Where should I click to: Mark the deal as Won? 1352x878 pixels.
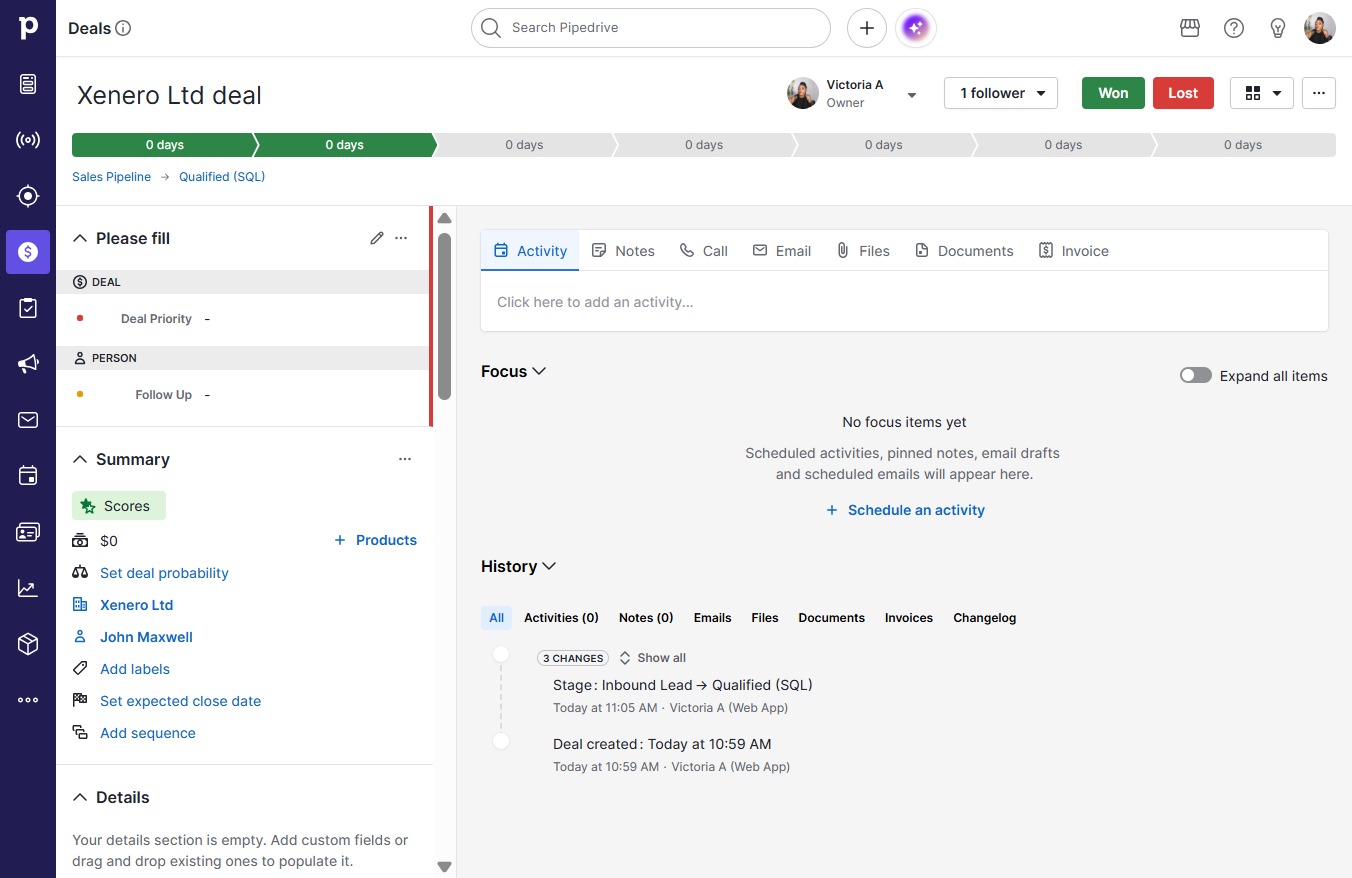1113,93
